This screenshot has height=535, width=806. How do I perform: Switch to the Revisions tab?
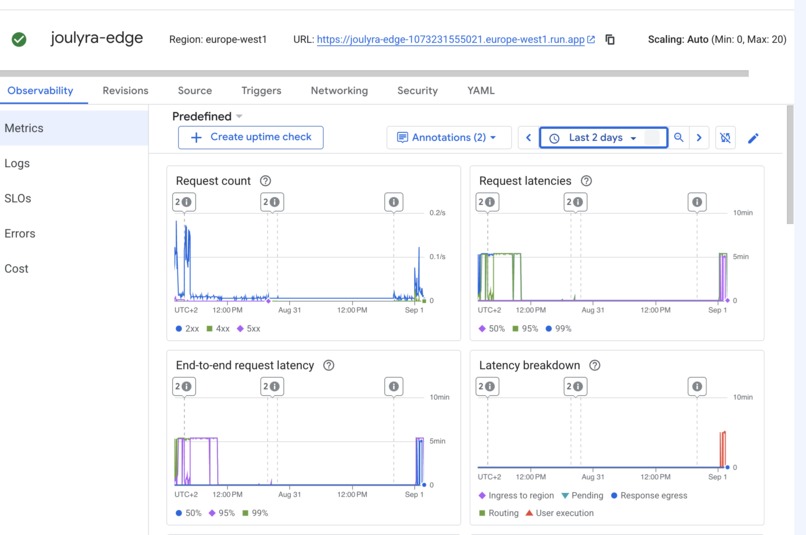(125, 90)
